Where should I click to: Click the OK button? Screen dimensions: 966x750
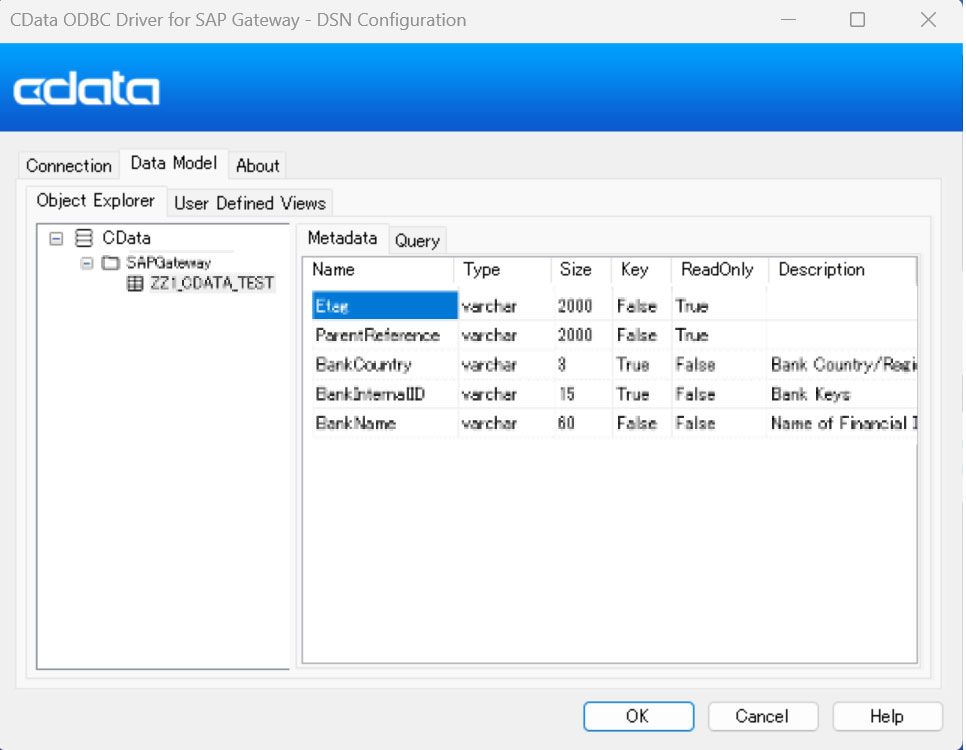coord(638,716)
